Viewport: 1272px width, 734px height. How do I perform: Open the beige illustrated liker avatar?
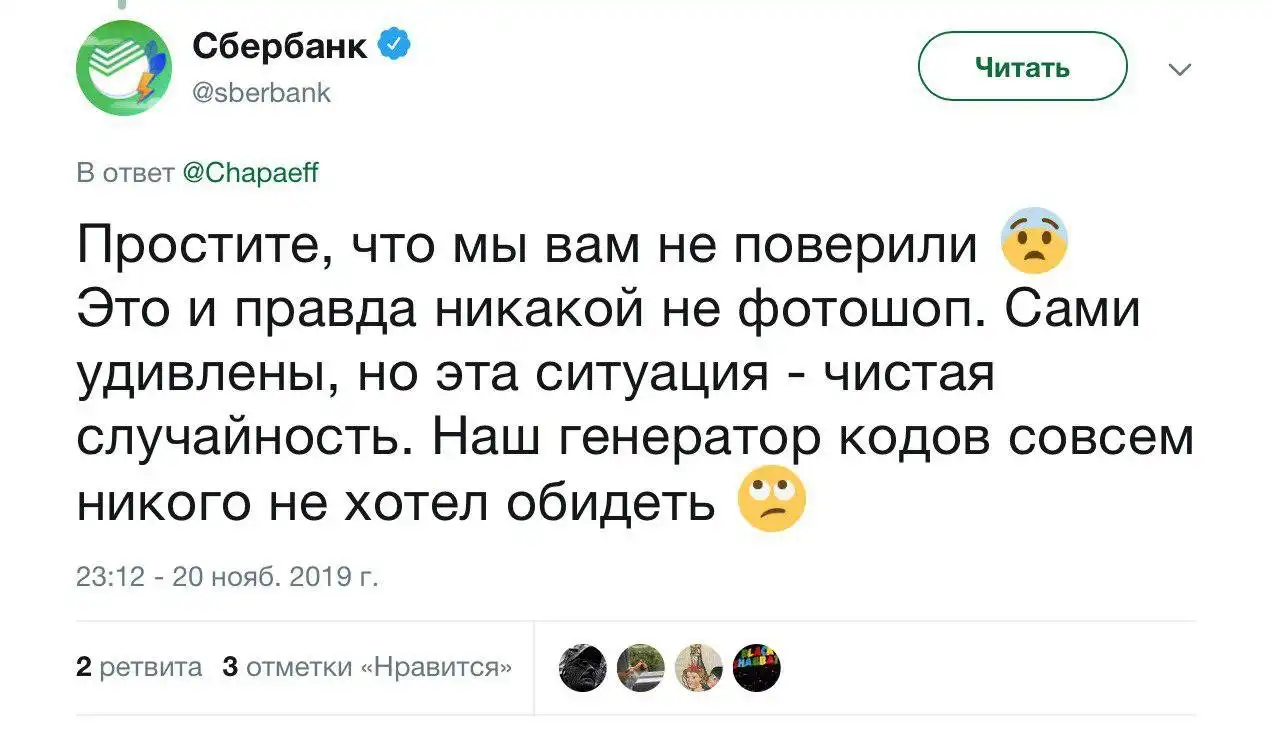point(698,667)
